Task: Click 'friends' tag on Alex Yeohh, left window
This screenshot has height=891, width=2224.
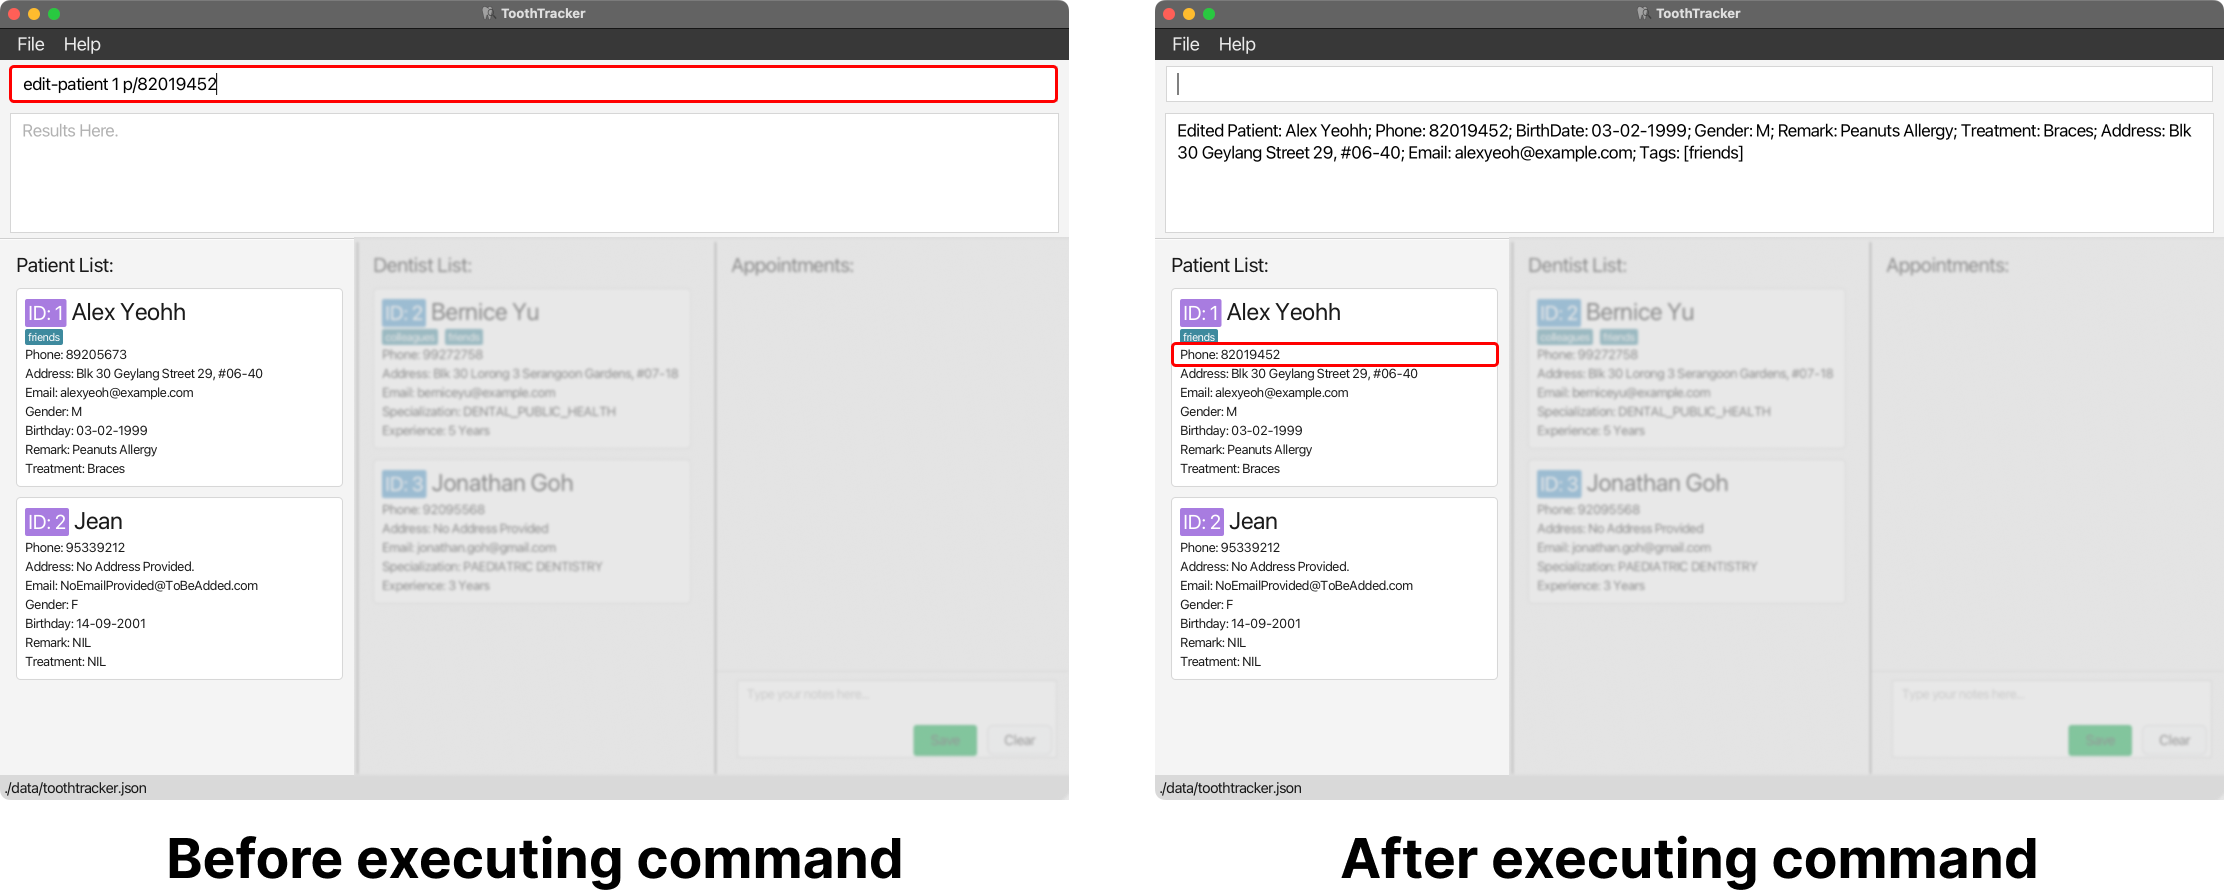Action: coord(44,337)
